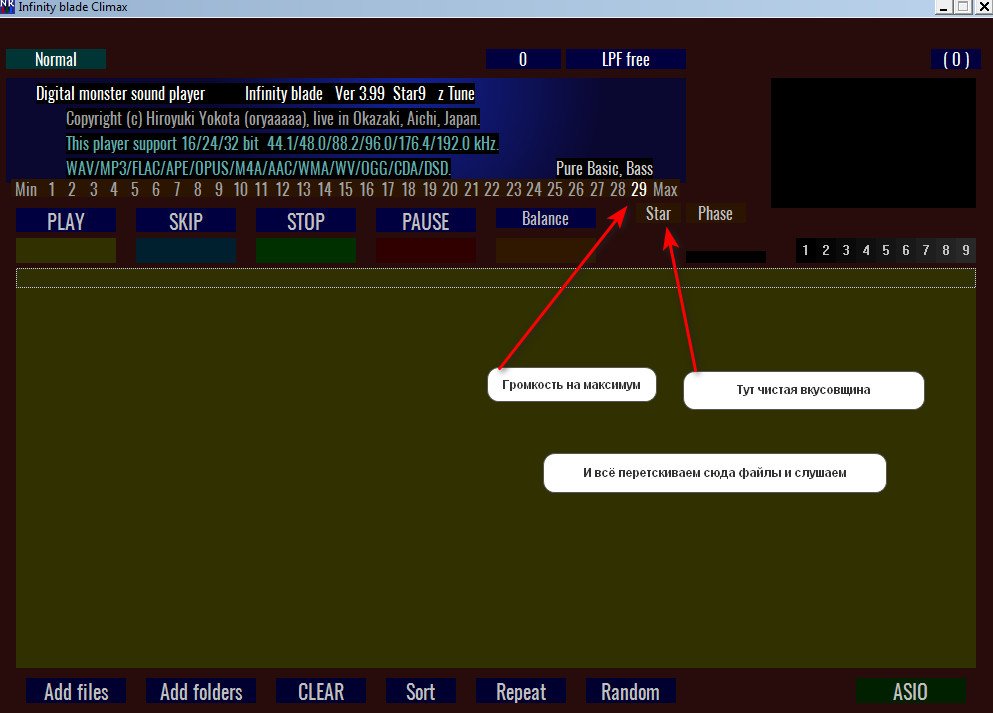This screenshot has height=713, width=993.
Task: Select preset number 7 in the 1-9 row
Action: [x=926, y=250]
